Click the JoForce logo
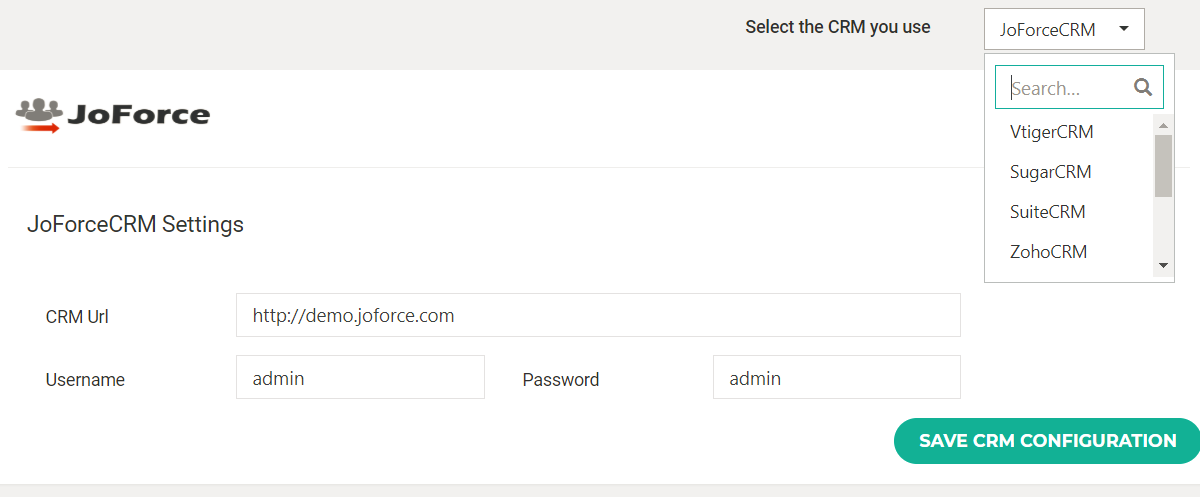The width and height of the screenshot is (1200, 497). (x=113, y=115)
